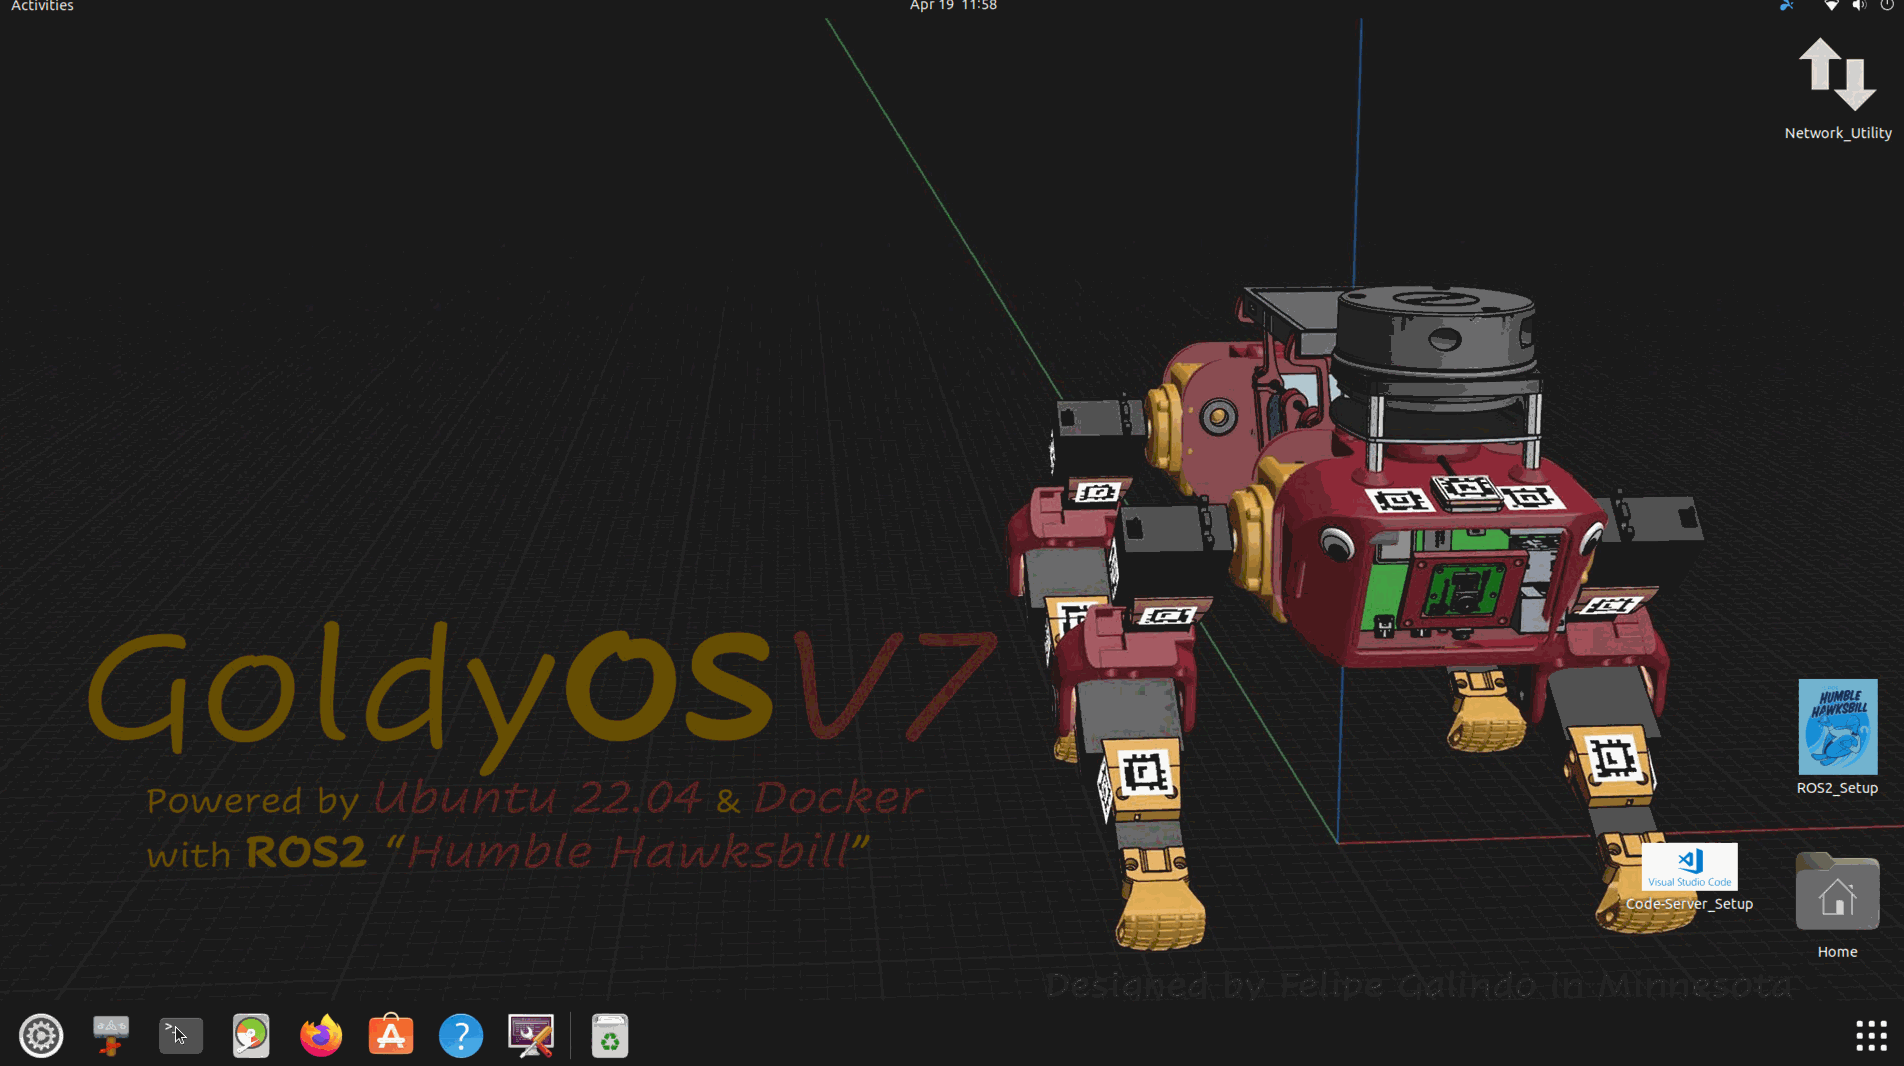Open the Wi-Fi network status indicator
The image size is (1904, 1066).
click(x=1831, y=6)
